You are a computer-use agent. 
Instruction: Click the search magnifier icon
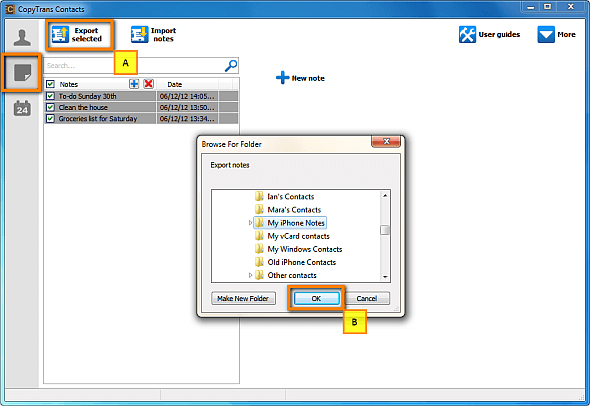click(x=231, y=65)
